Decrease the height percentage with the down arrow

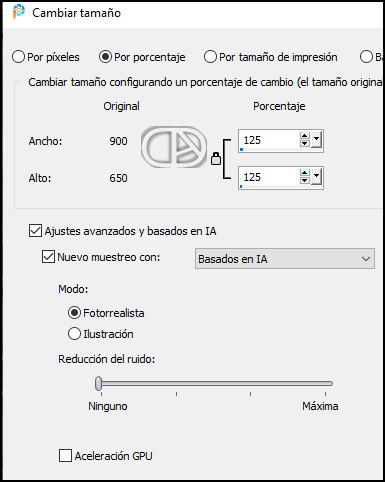[304, 180]
